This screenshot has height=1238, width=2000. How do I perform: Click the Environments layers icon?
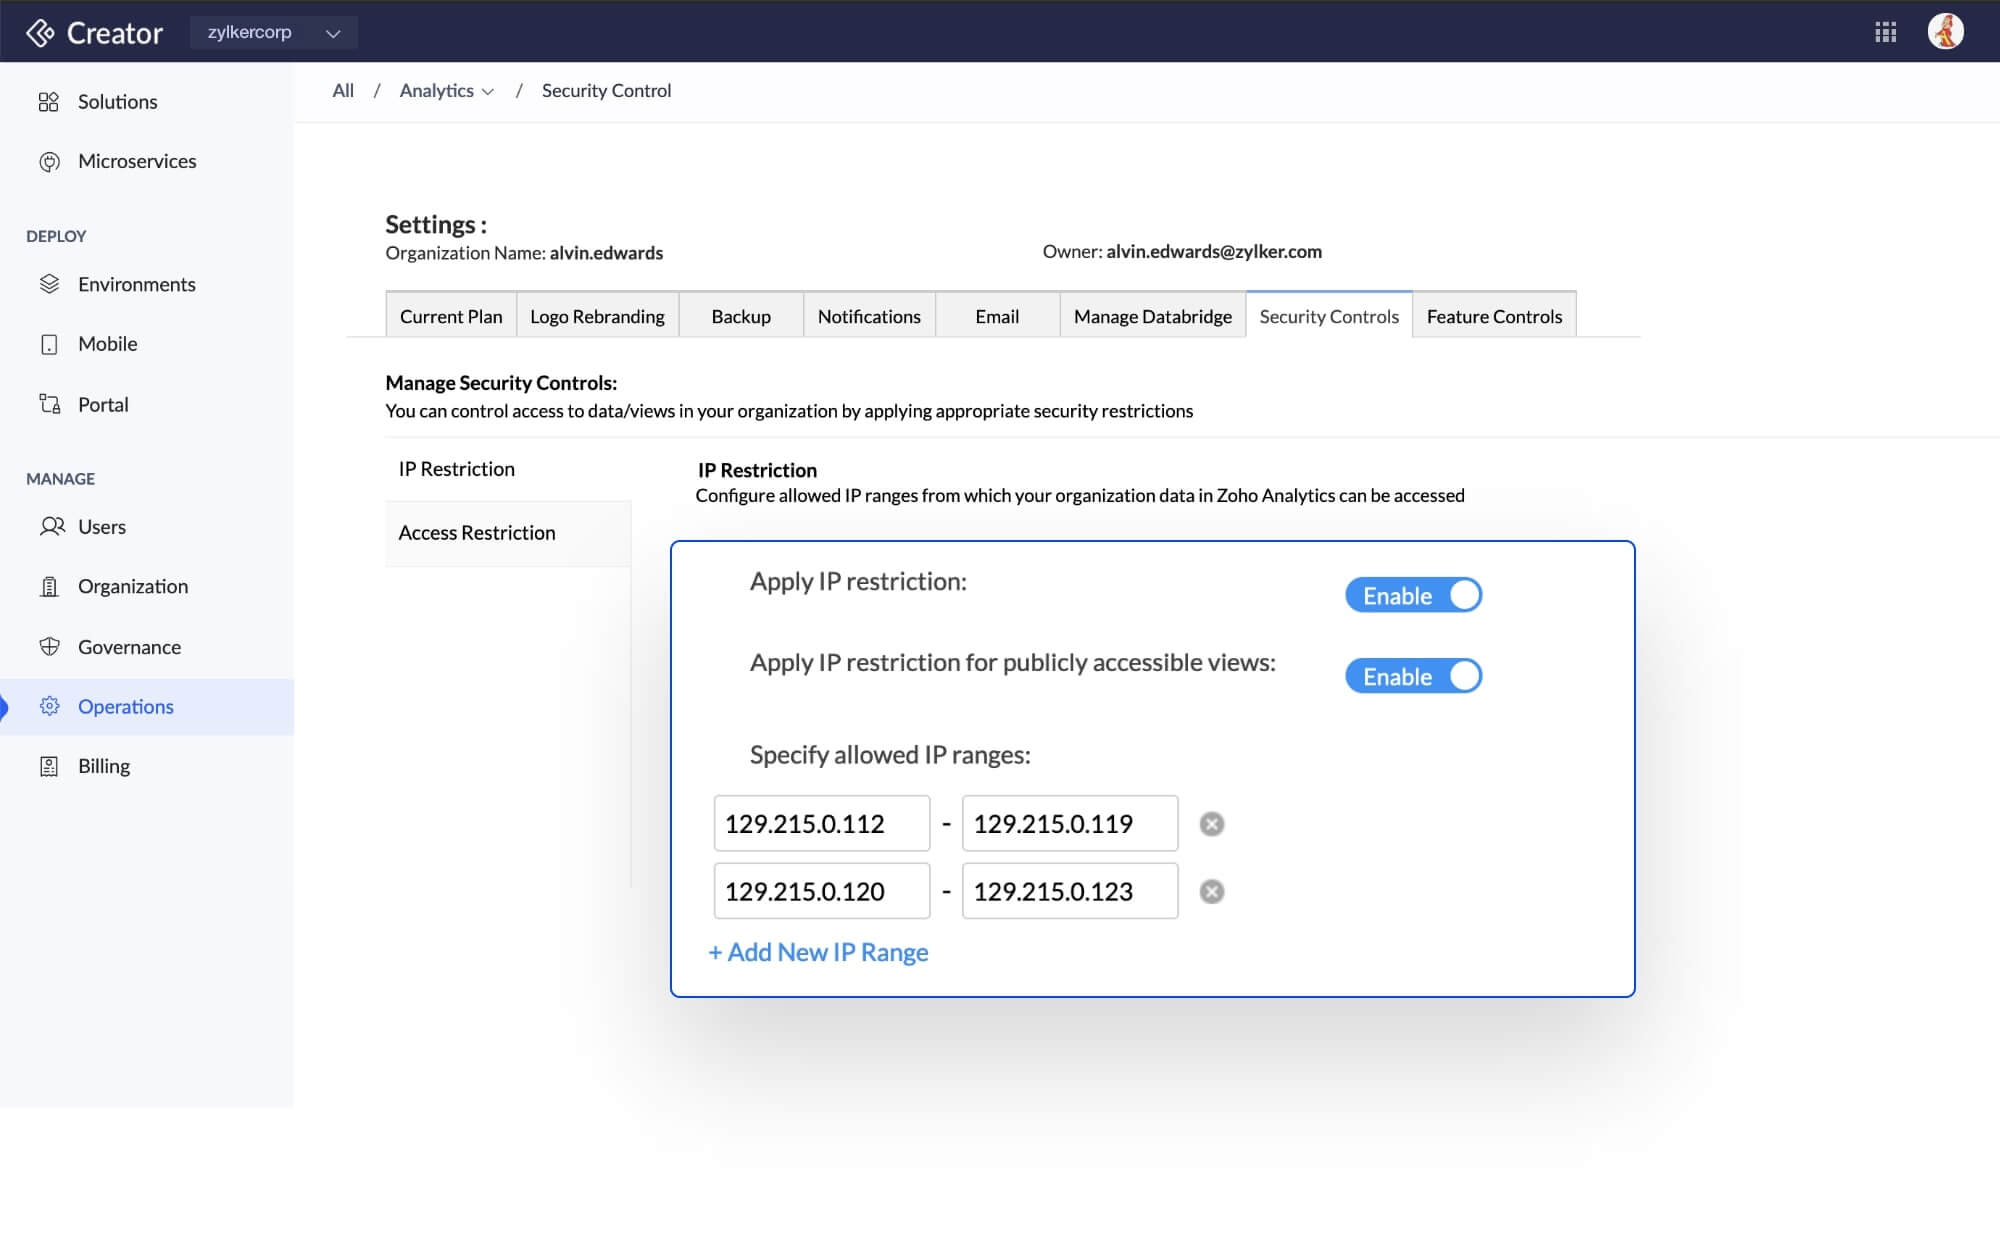49,284
